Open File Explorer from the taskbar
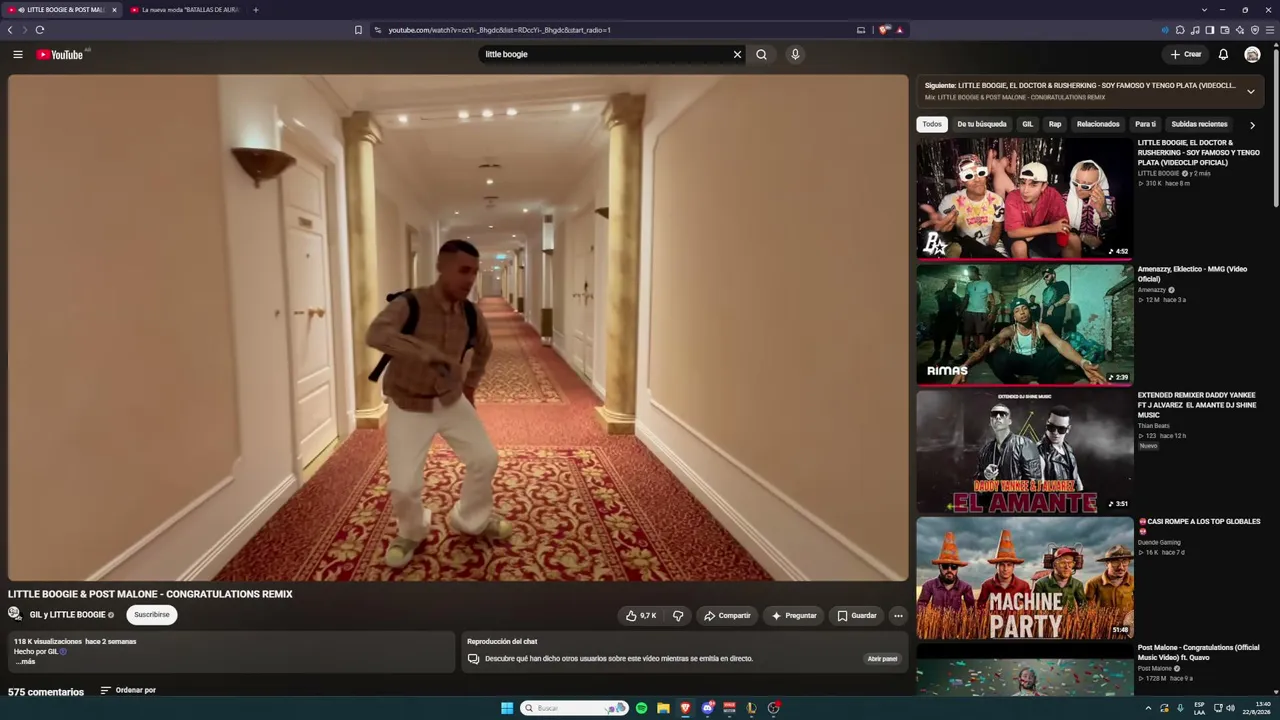This screenshot has width=1280, height=720. tap(663, 708)
